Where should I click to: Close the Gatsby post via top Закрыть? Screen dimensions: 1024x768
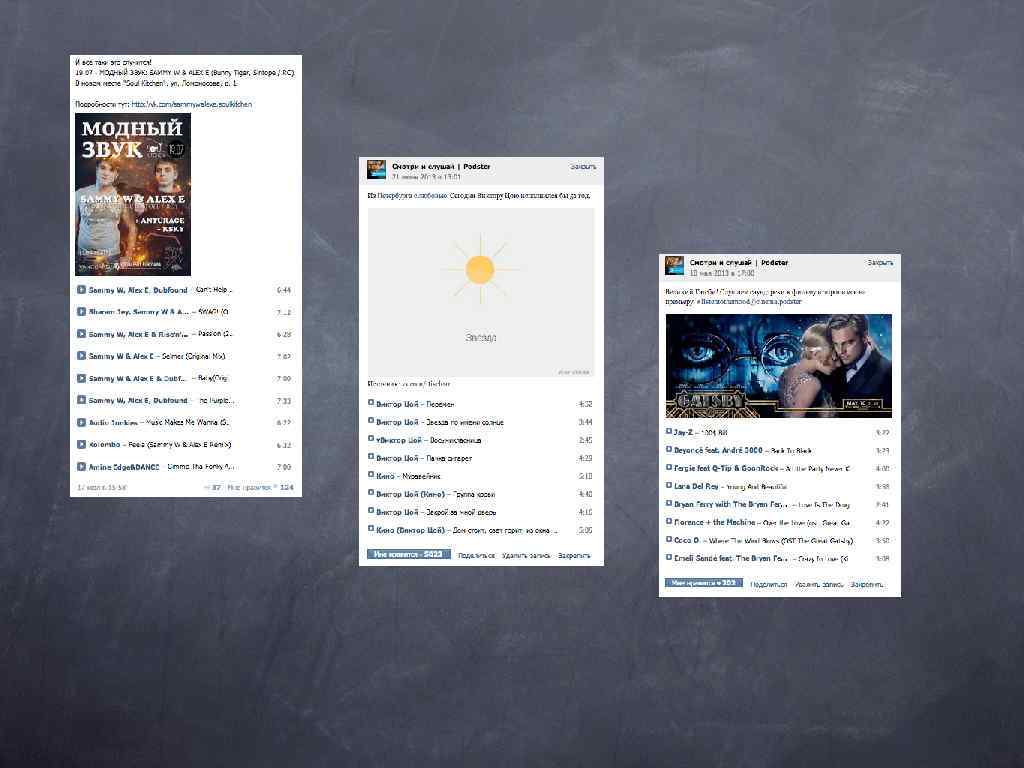[880, 263]
